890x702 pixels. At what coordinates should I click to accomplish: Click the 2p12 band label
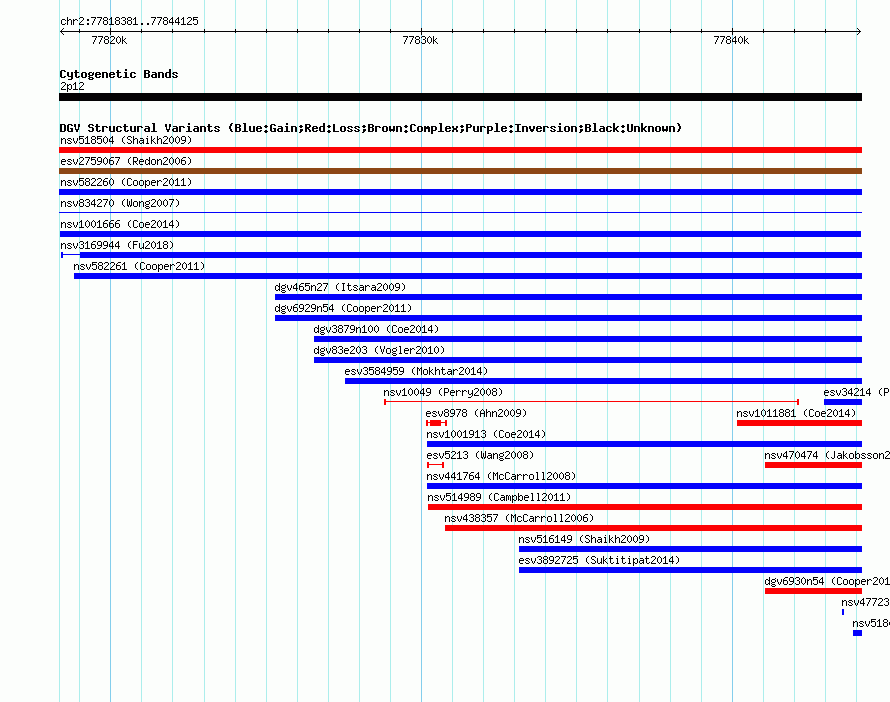click(72, 86)
